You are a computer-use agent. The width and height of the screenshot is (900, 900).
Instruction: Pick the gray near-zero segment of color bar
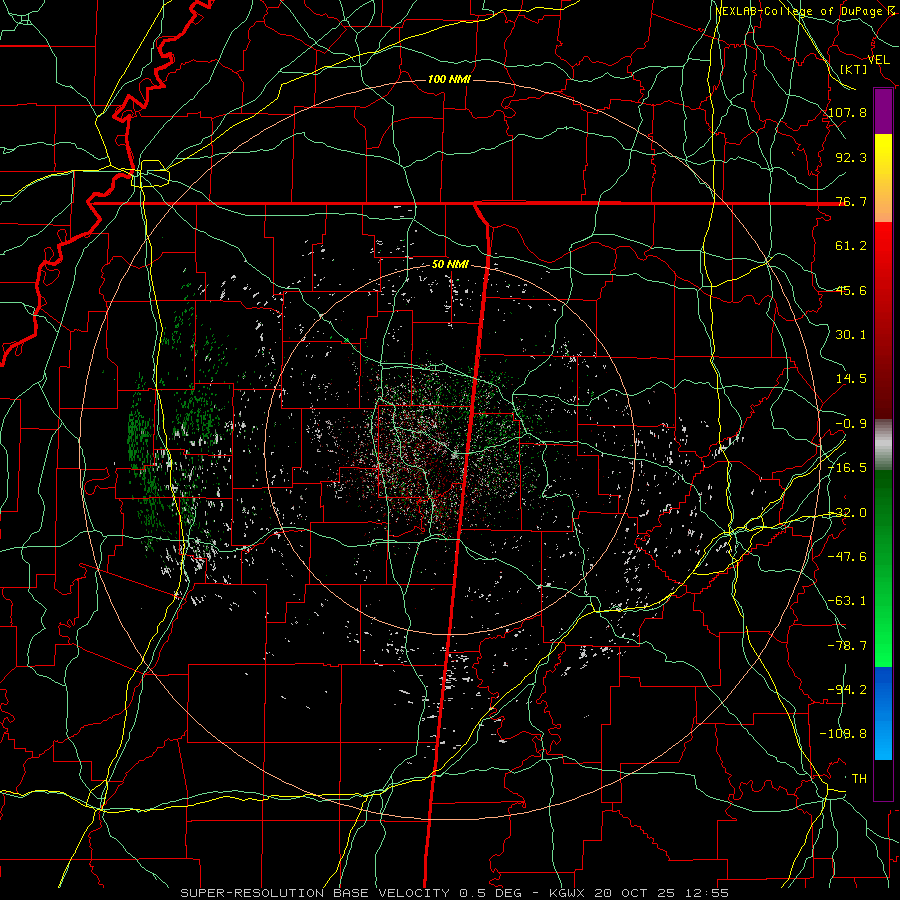pos(883,445)
